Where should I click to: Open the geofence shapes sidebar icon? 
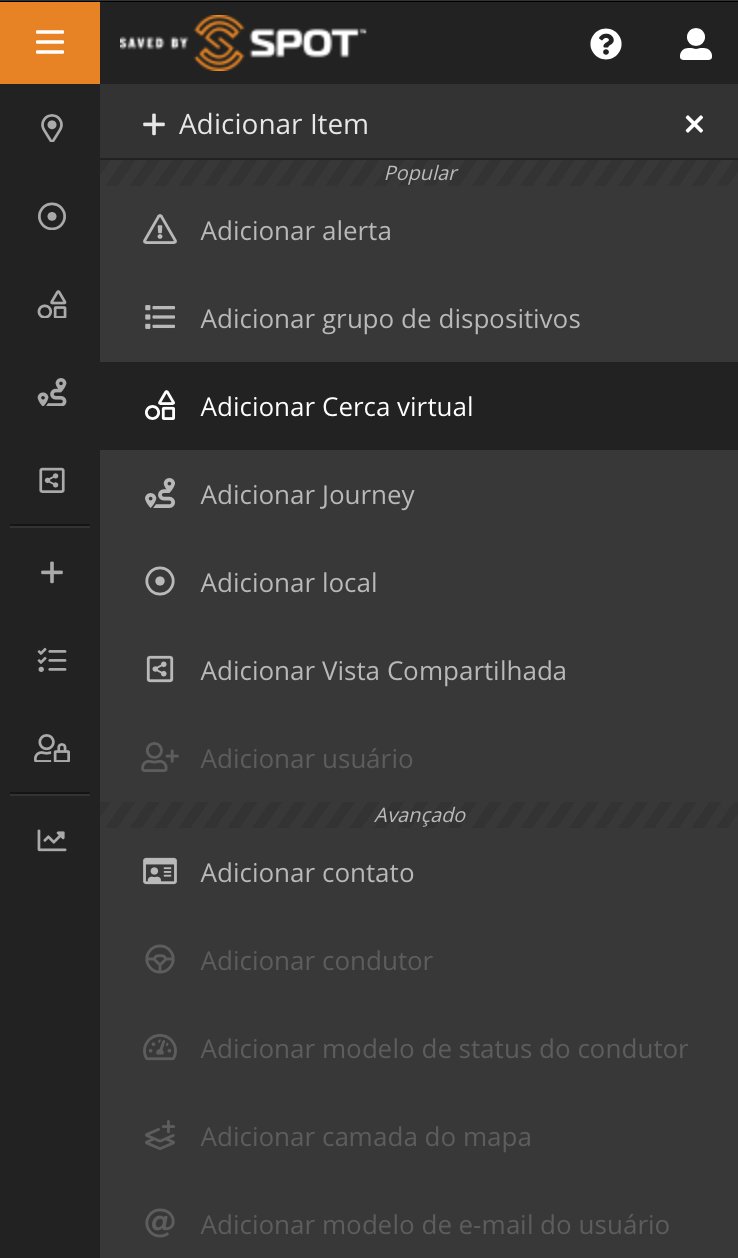point(51,304)
